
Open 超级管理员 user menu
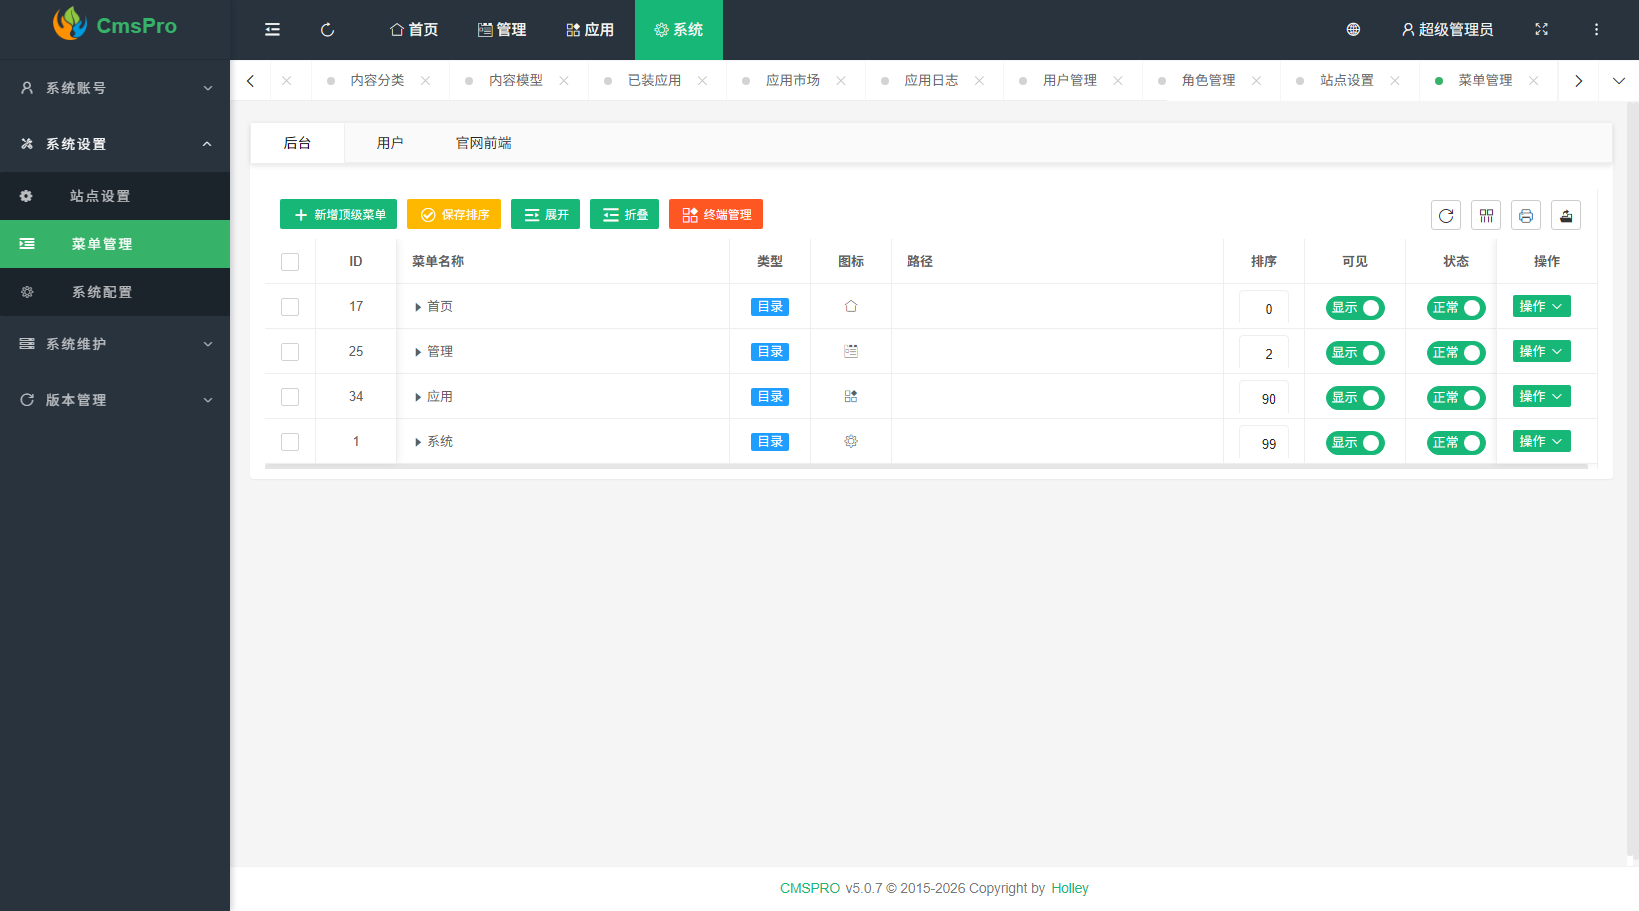[x=1447, y=30]
